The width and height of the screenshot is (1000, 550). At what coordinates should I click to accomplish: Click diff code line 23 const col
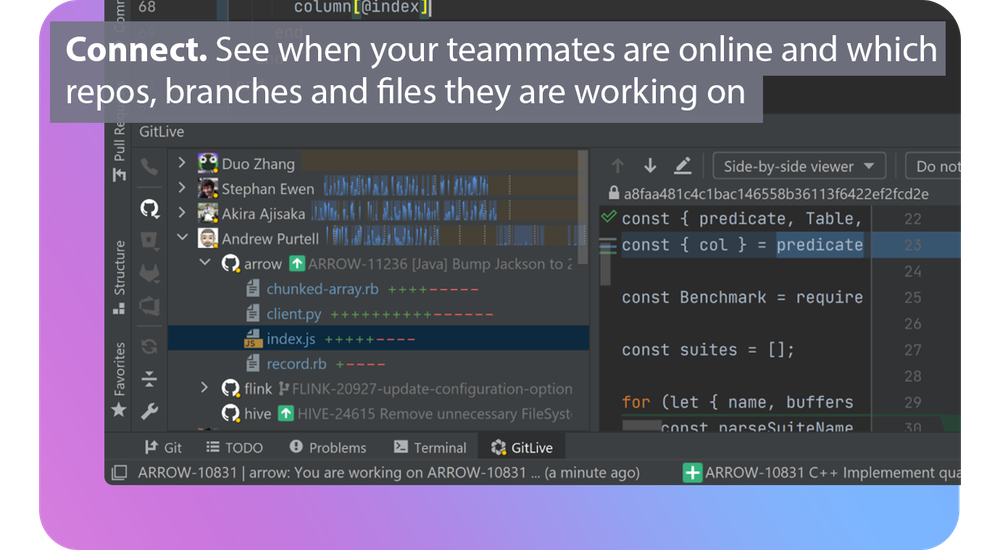pos(742,245)
